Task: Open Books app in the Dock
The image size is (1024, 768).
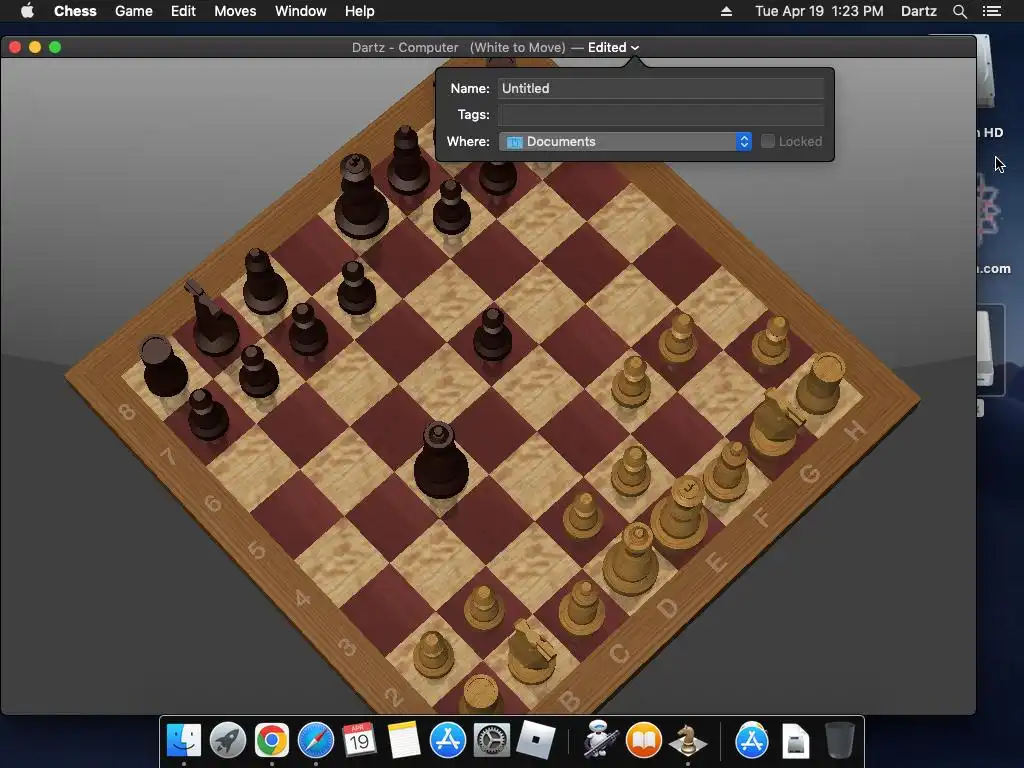Action: pyautogui.click(x=644, y=741)
